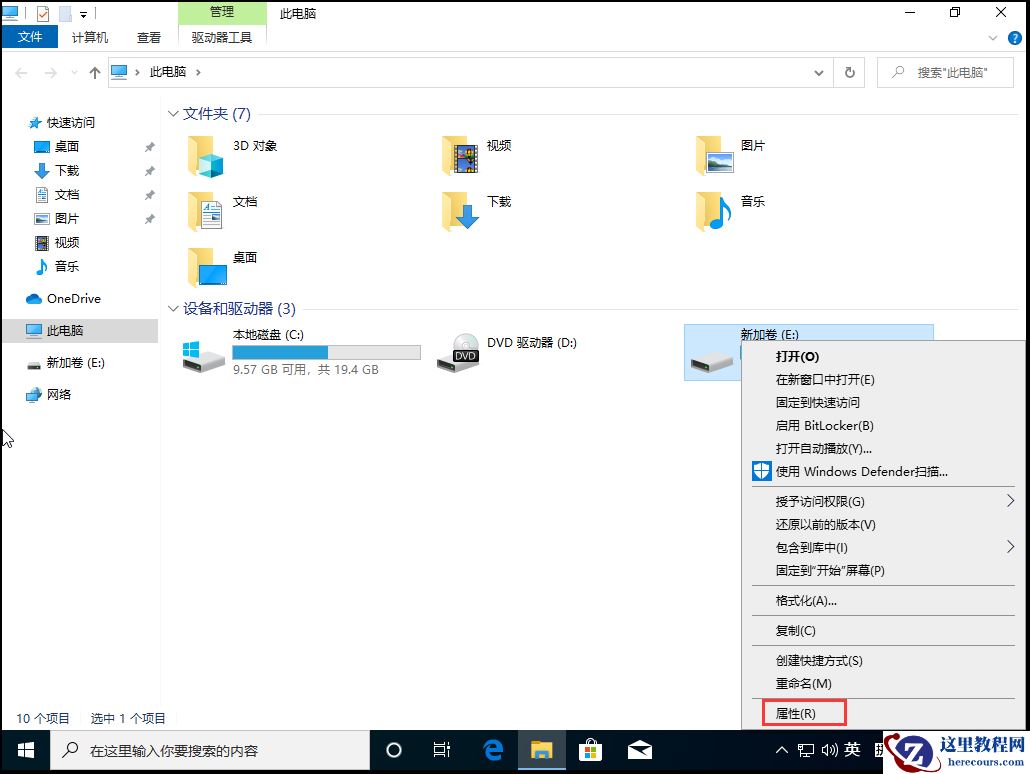
Task: Refresh the folder view with the refresh icon
Action: (849, 72)
